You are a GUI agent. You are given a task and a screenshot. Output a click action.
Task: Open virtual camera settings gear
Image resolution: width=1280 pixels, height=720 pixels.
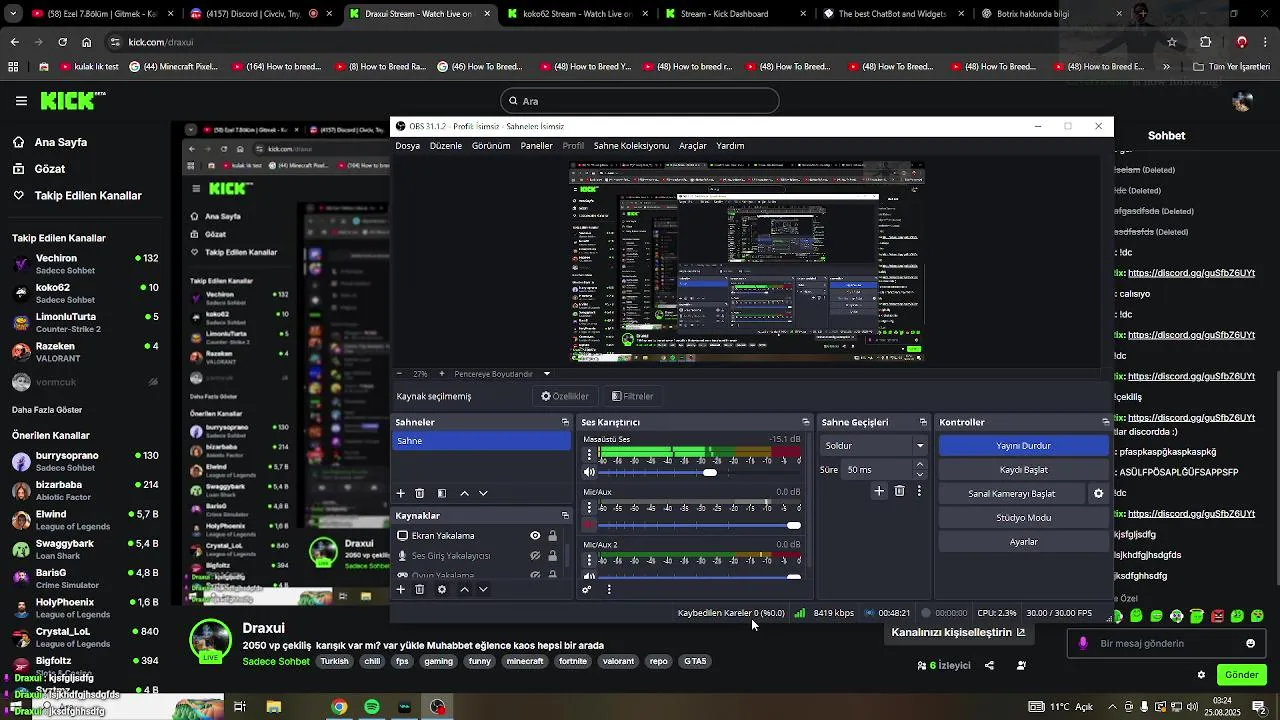tap(1098, 493)
